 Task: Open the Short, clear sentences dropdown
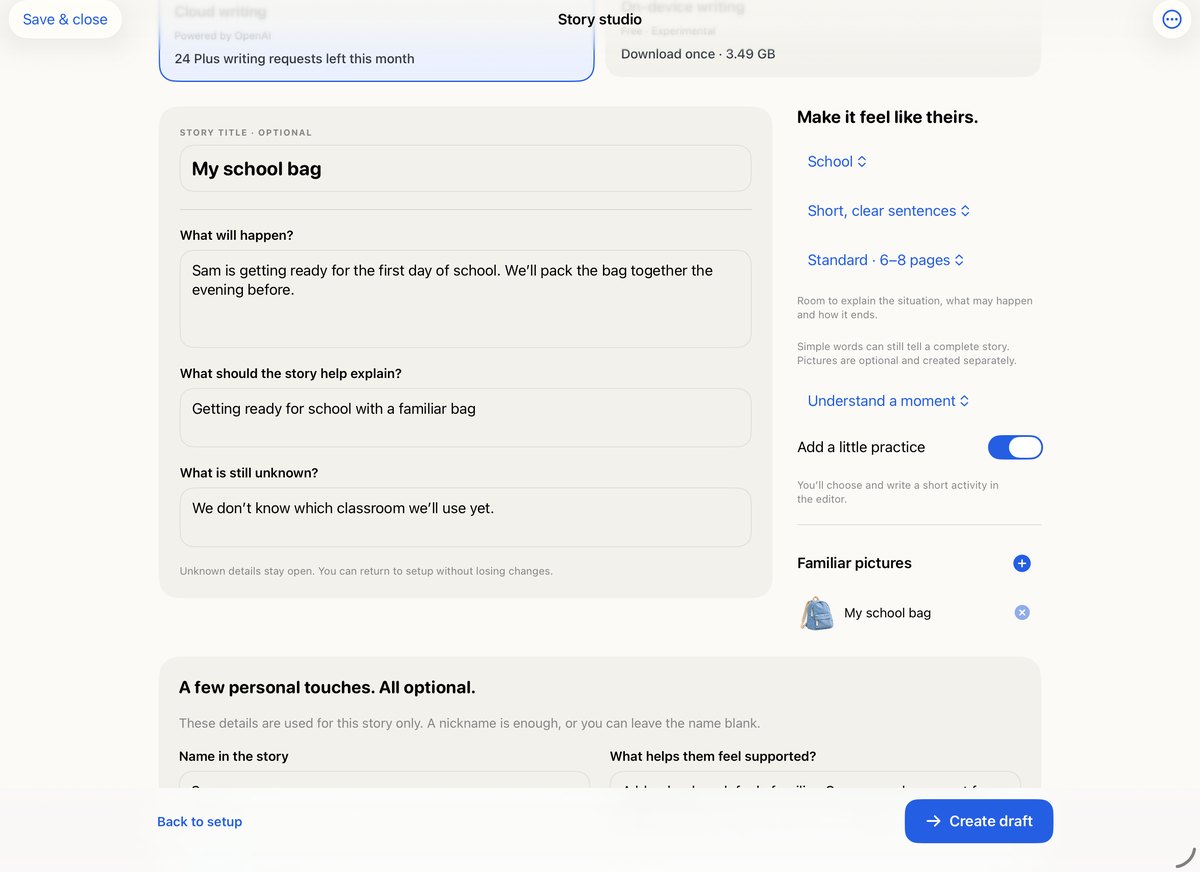(x=889, y=211)
